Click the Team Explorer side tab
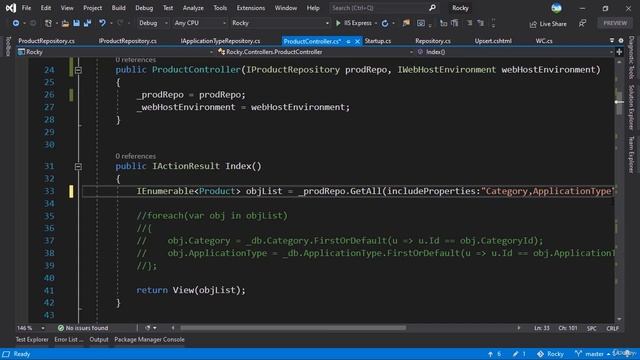The image size is (640, 360). coord(631,155)
